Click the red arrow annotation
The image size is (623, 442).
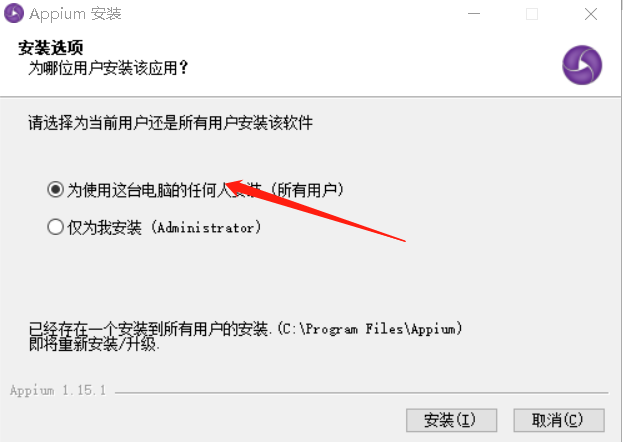315,210
